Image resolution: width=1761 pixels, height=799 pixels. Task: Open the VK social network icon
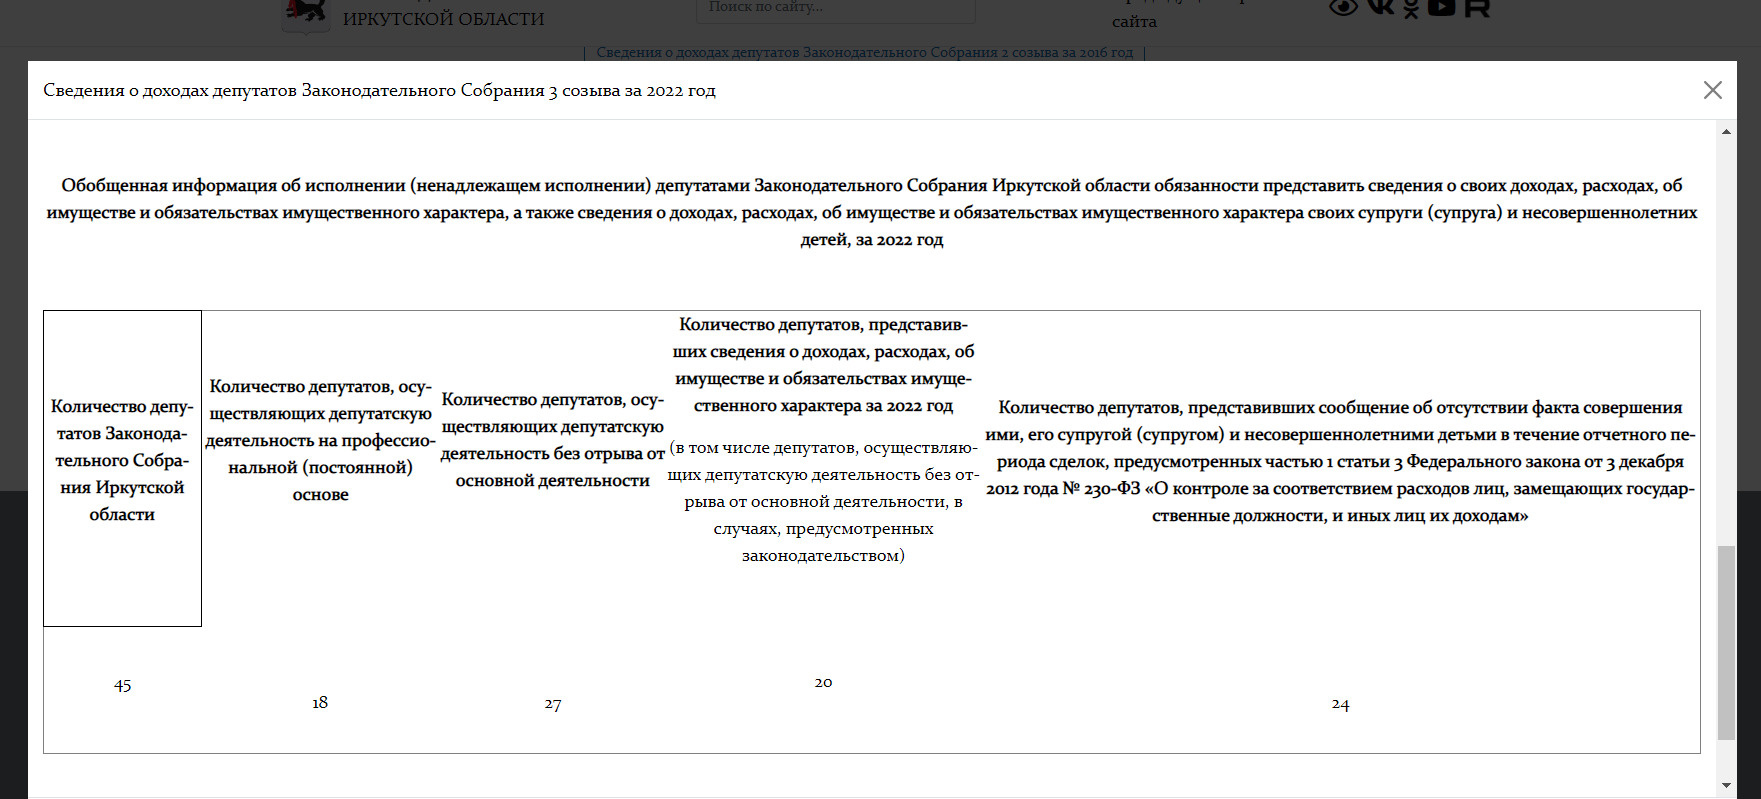1380,8
